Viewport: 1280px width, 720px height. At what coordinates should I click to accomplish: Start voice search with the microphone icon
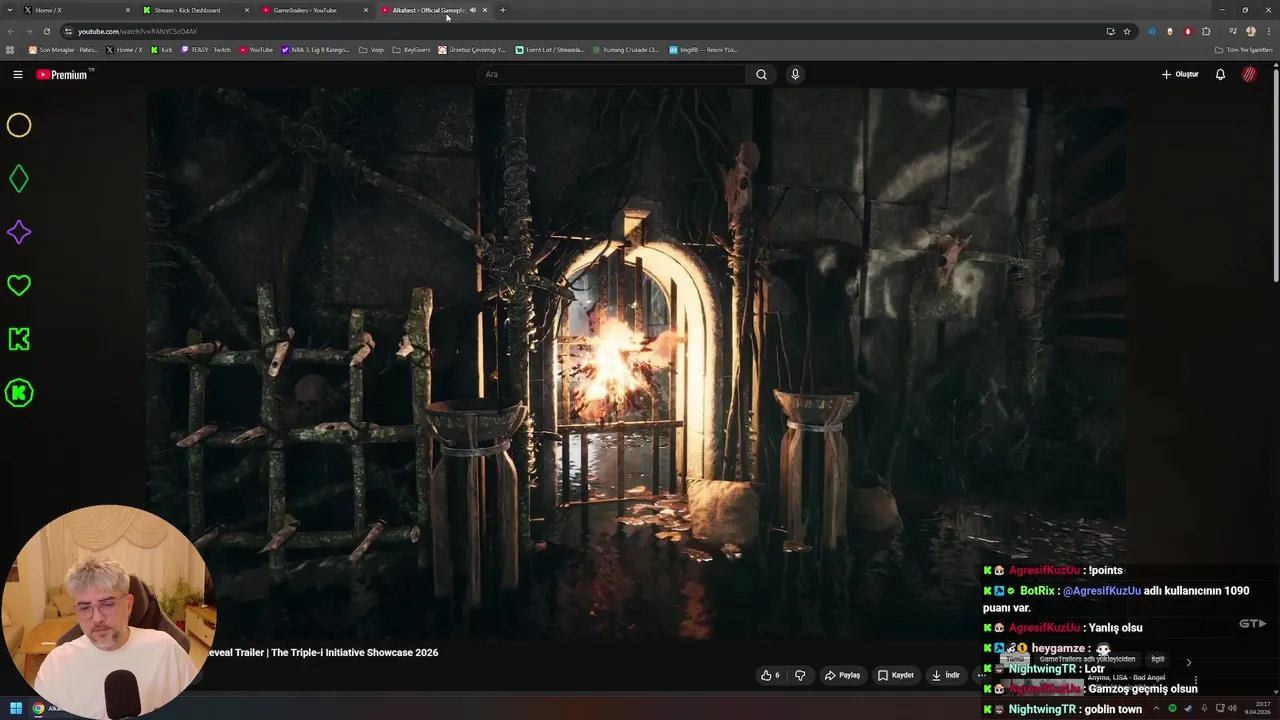click(x=795, y=74)
